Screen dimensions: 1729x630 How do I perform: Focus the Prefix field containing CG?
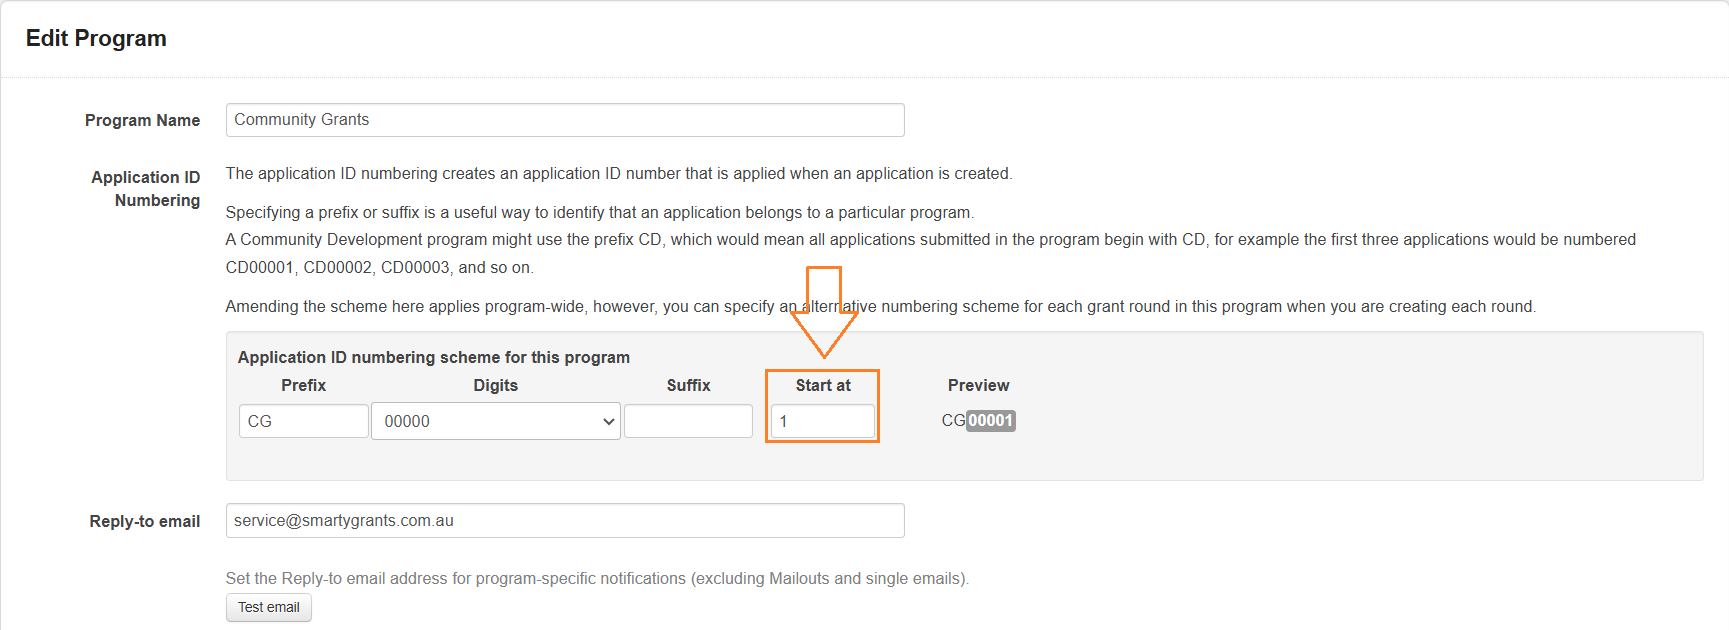(x=303, y=421)
